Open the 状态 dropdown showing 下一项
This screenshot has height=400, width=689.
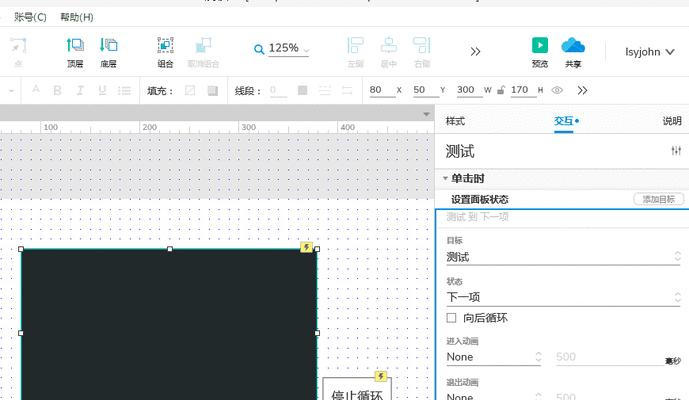(x=563, y=298)
